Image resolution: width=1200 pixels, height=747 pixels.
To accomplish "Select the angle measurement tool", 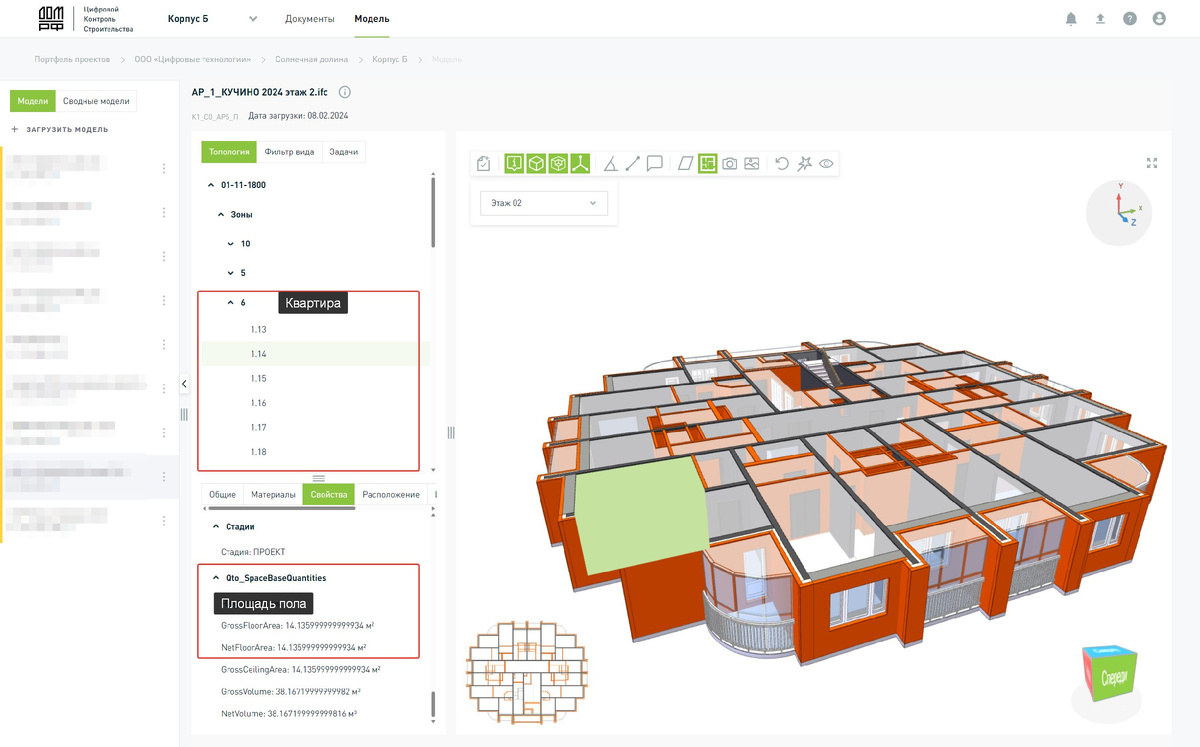I will click(610, 164).
